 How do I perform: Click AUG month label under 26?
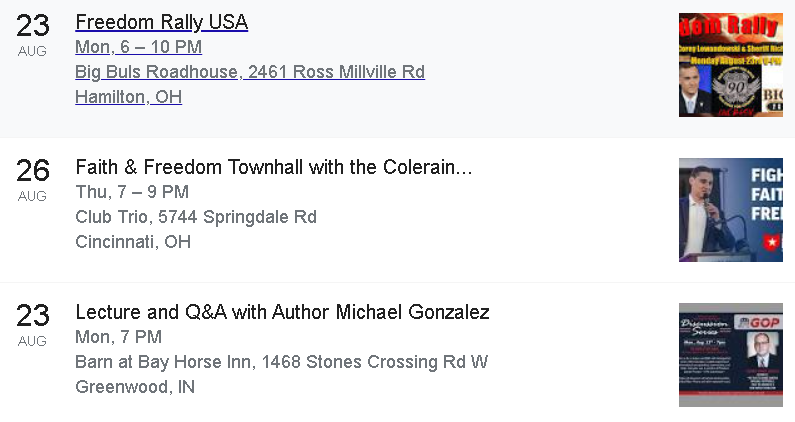coord(32,196)
